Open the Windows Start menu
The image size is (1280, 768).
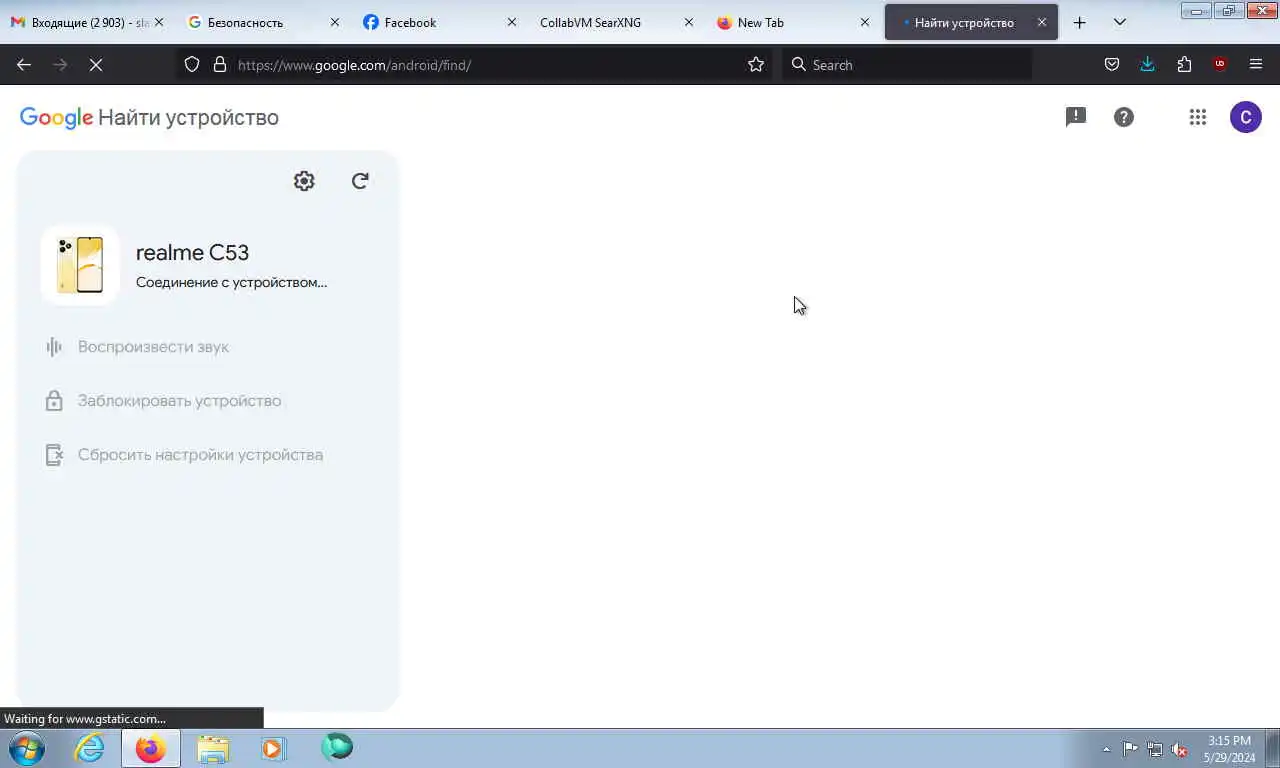26,748
